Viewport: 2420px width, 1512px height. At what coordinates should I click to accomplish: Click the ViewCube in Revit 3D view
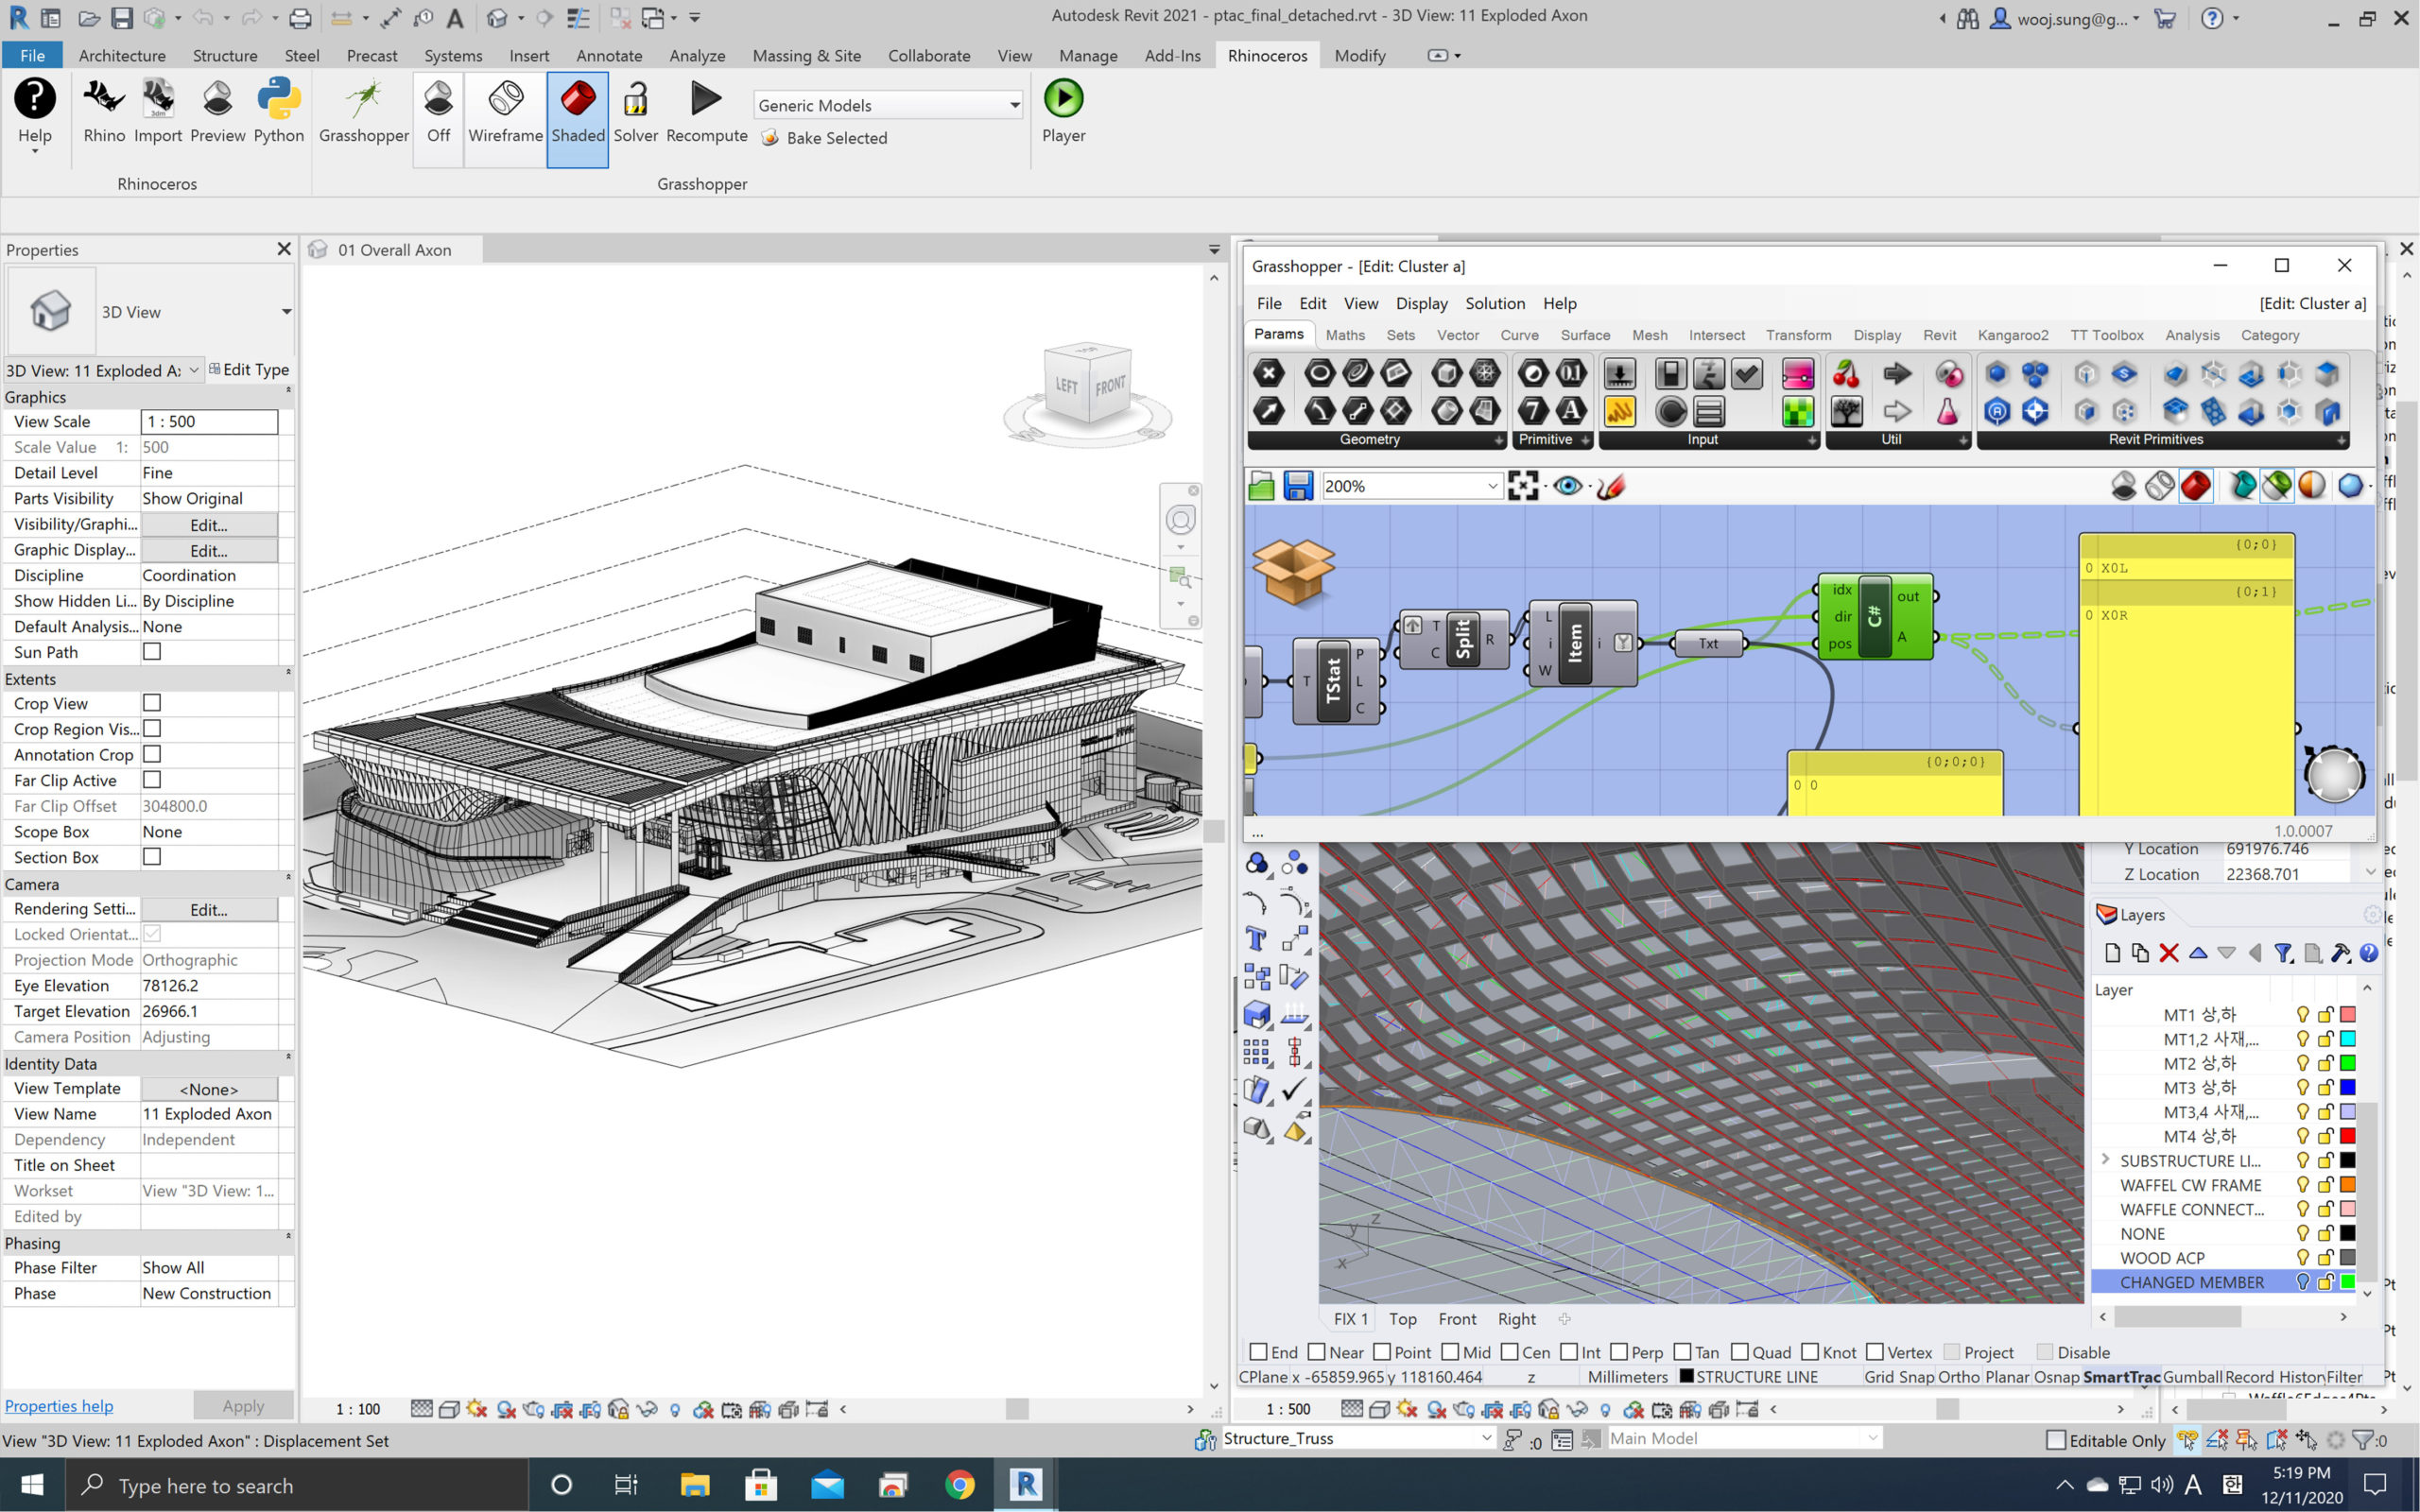(x=1087, y=385)
